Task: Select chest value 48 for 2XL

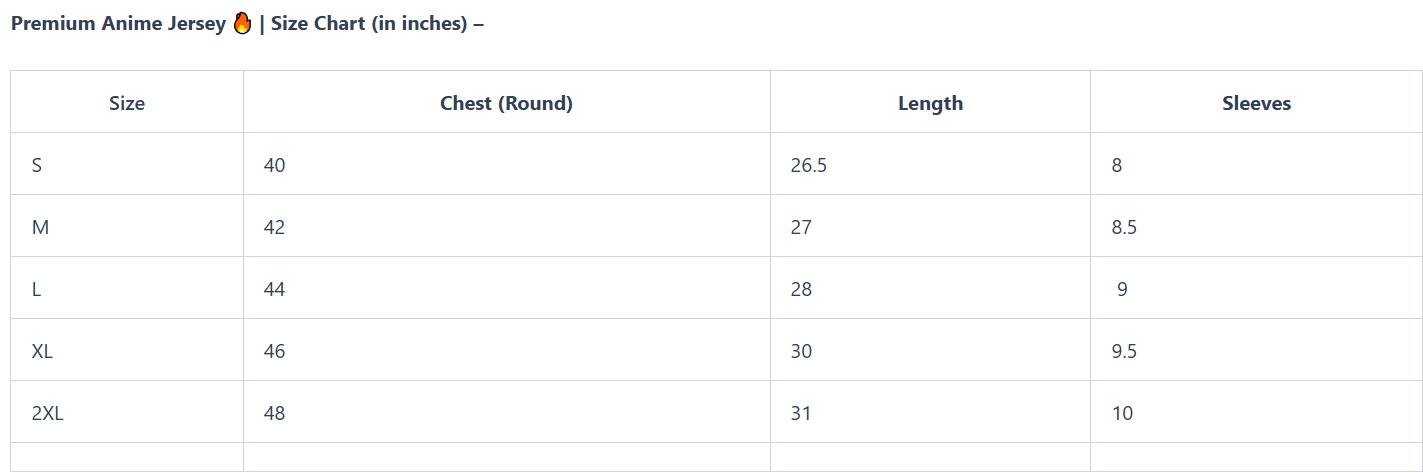Action: pyautogui.click(x=274, y=413)
